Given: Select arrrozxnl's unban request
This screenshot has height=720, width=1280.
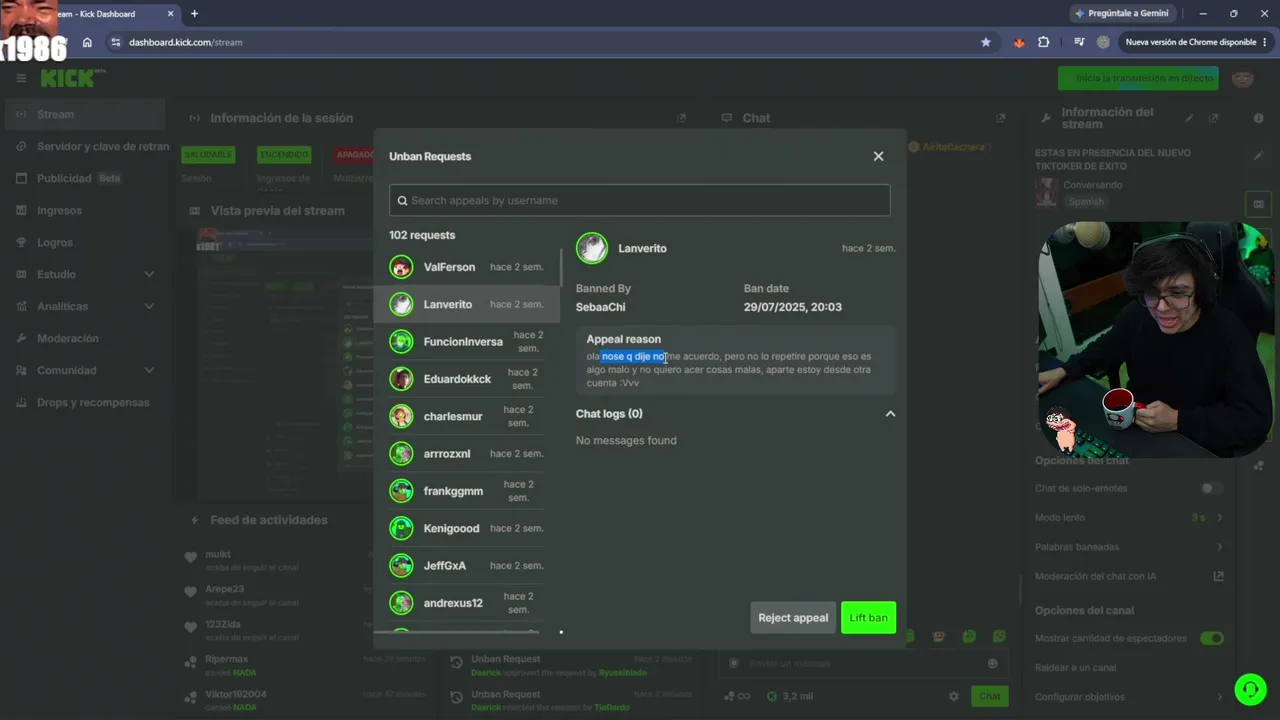Looking at the screenshot, I should click(x=467, y=454).
